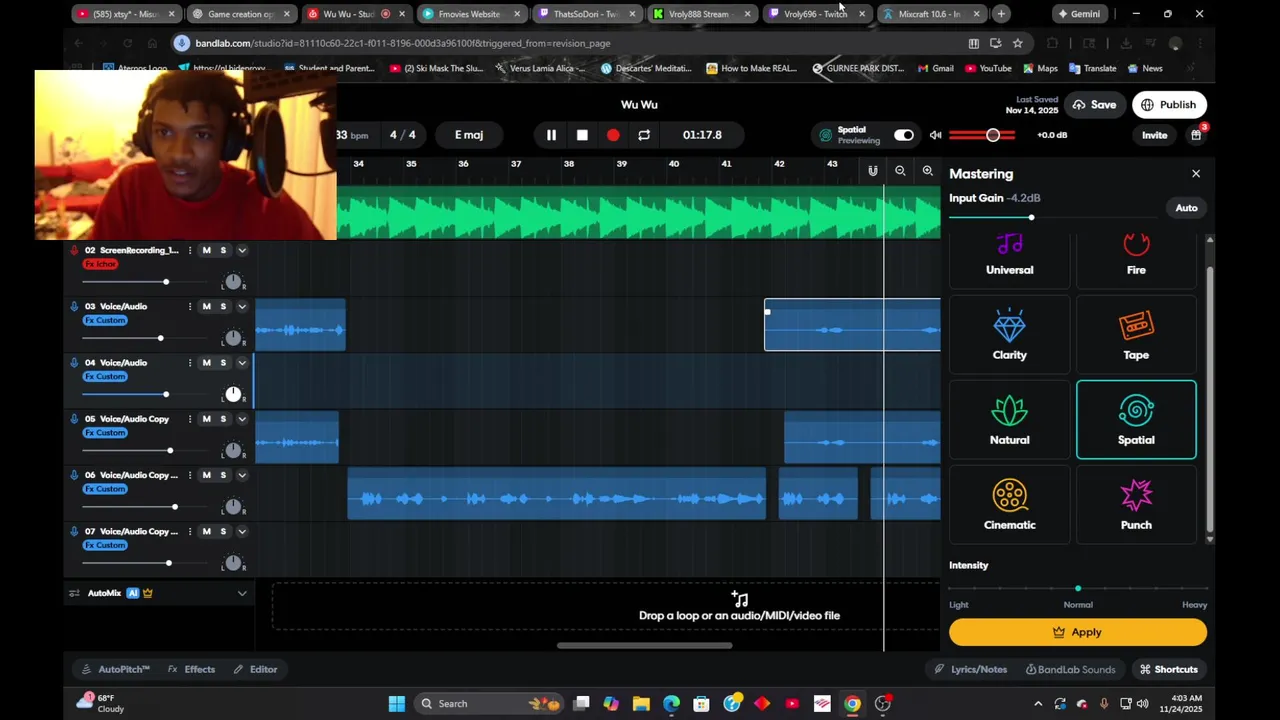Select the track 03 audio region at bar 42
The height and width of the screenshot is (720, 1280).
(852, 325)
